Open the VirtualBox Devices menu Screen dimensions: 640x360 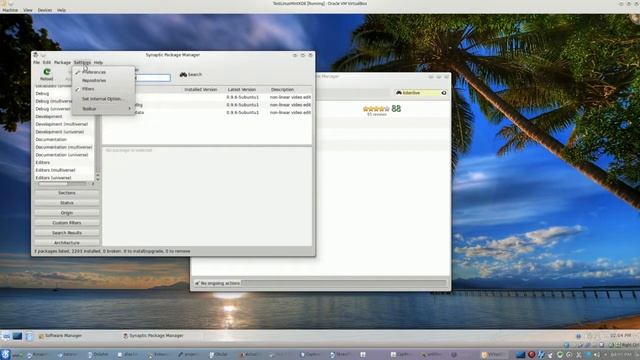point(44,10)
